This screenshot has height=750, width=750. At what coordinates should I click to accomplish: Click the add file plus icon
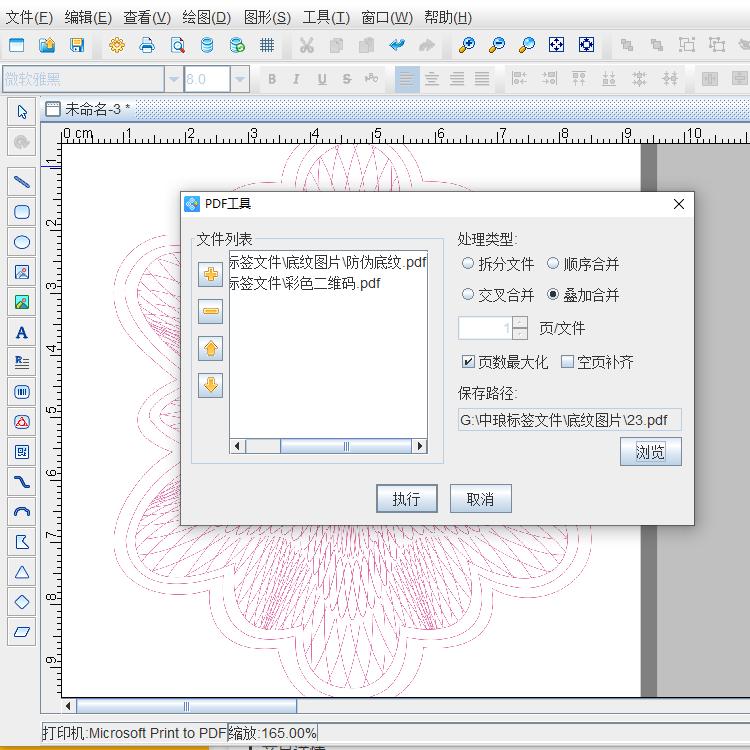coord(210,275)
